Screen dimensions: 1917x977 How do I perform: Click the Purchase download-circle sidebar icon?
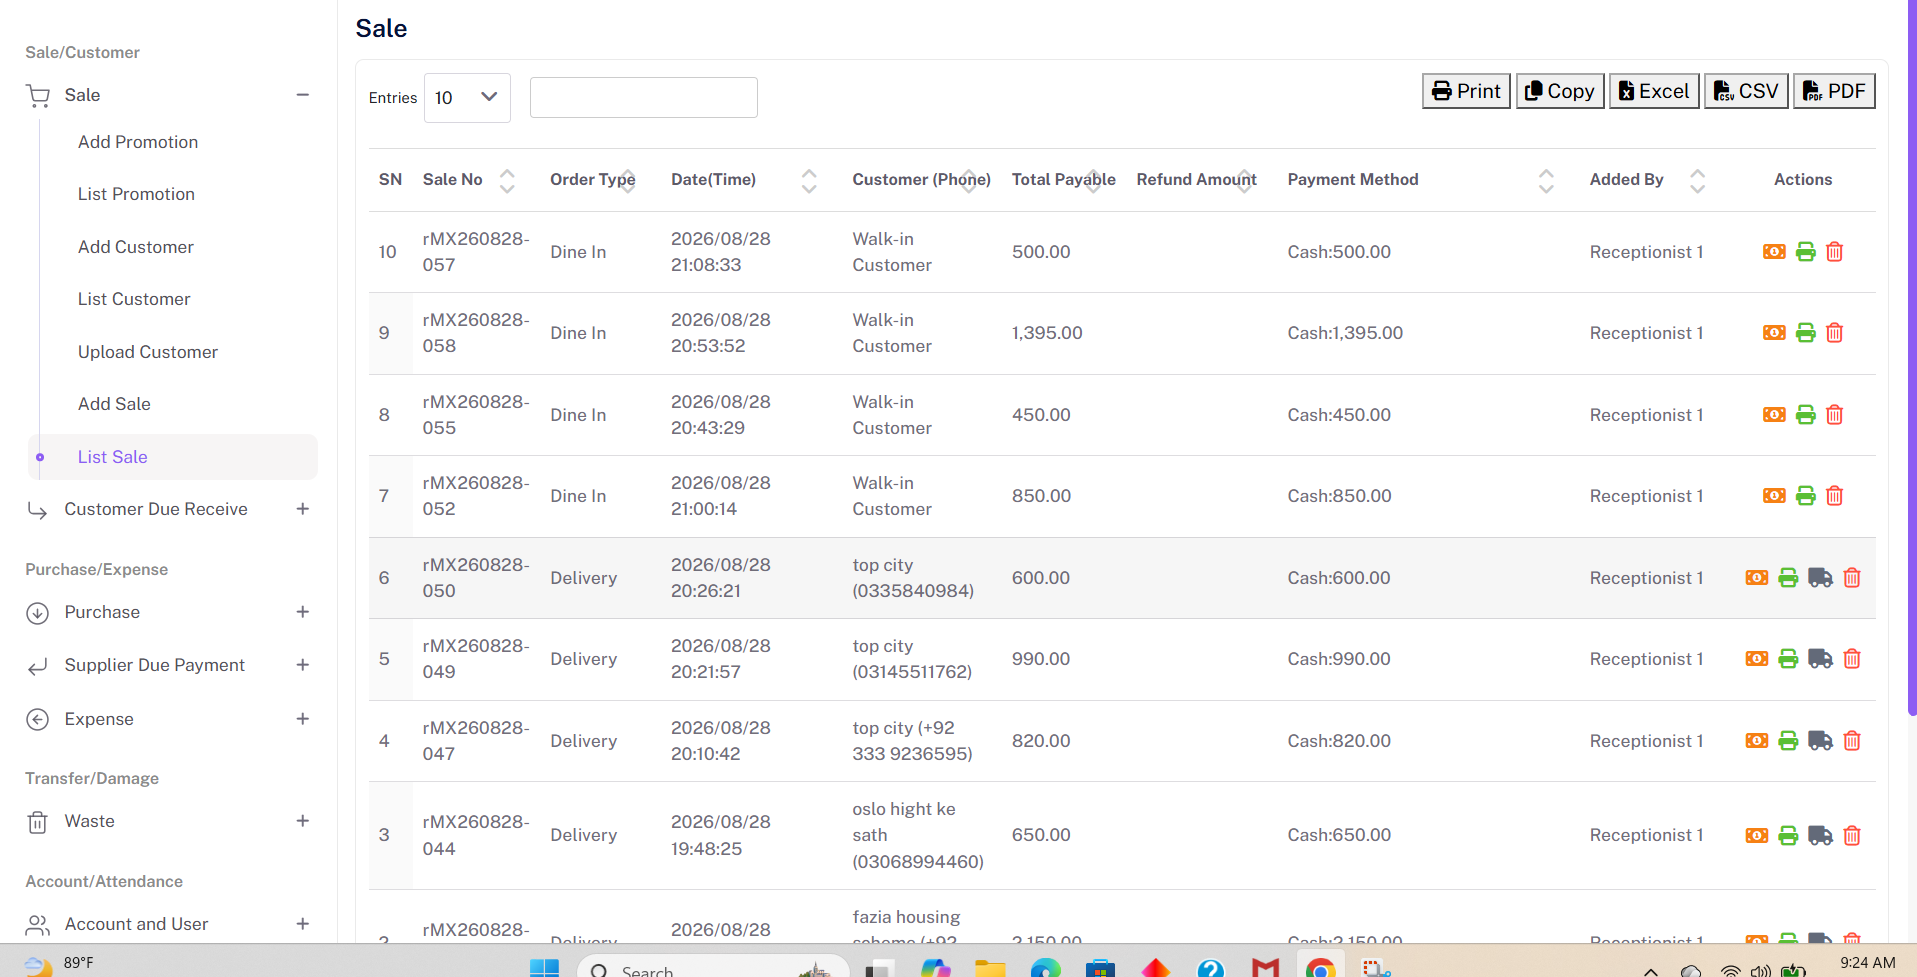(37, 613)
